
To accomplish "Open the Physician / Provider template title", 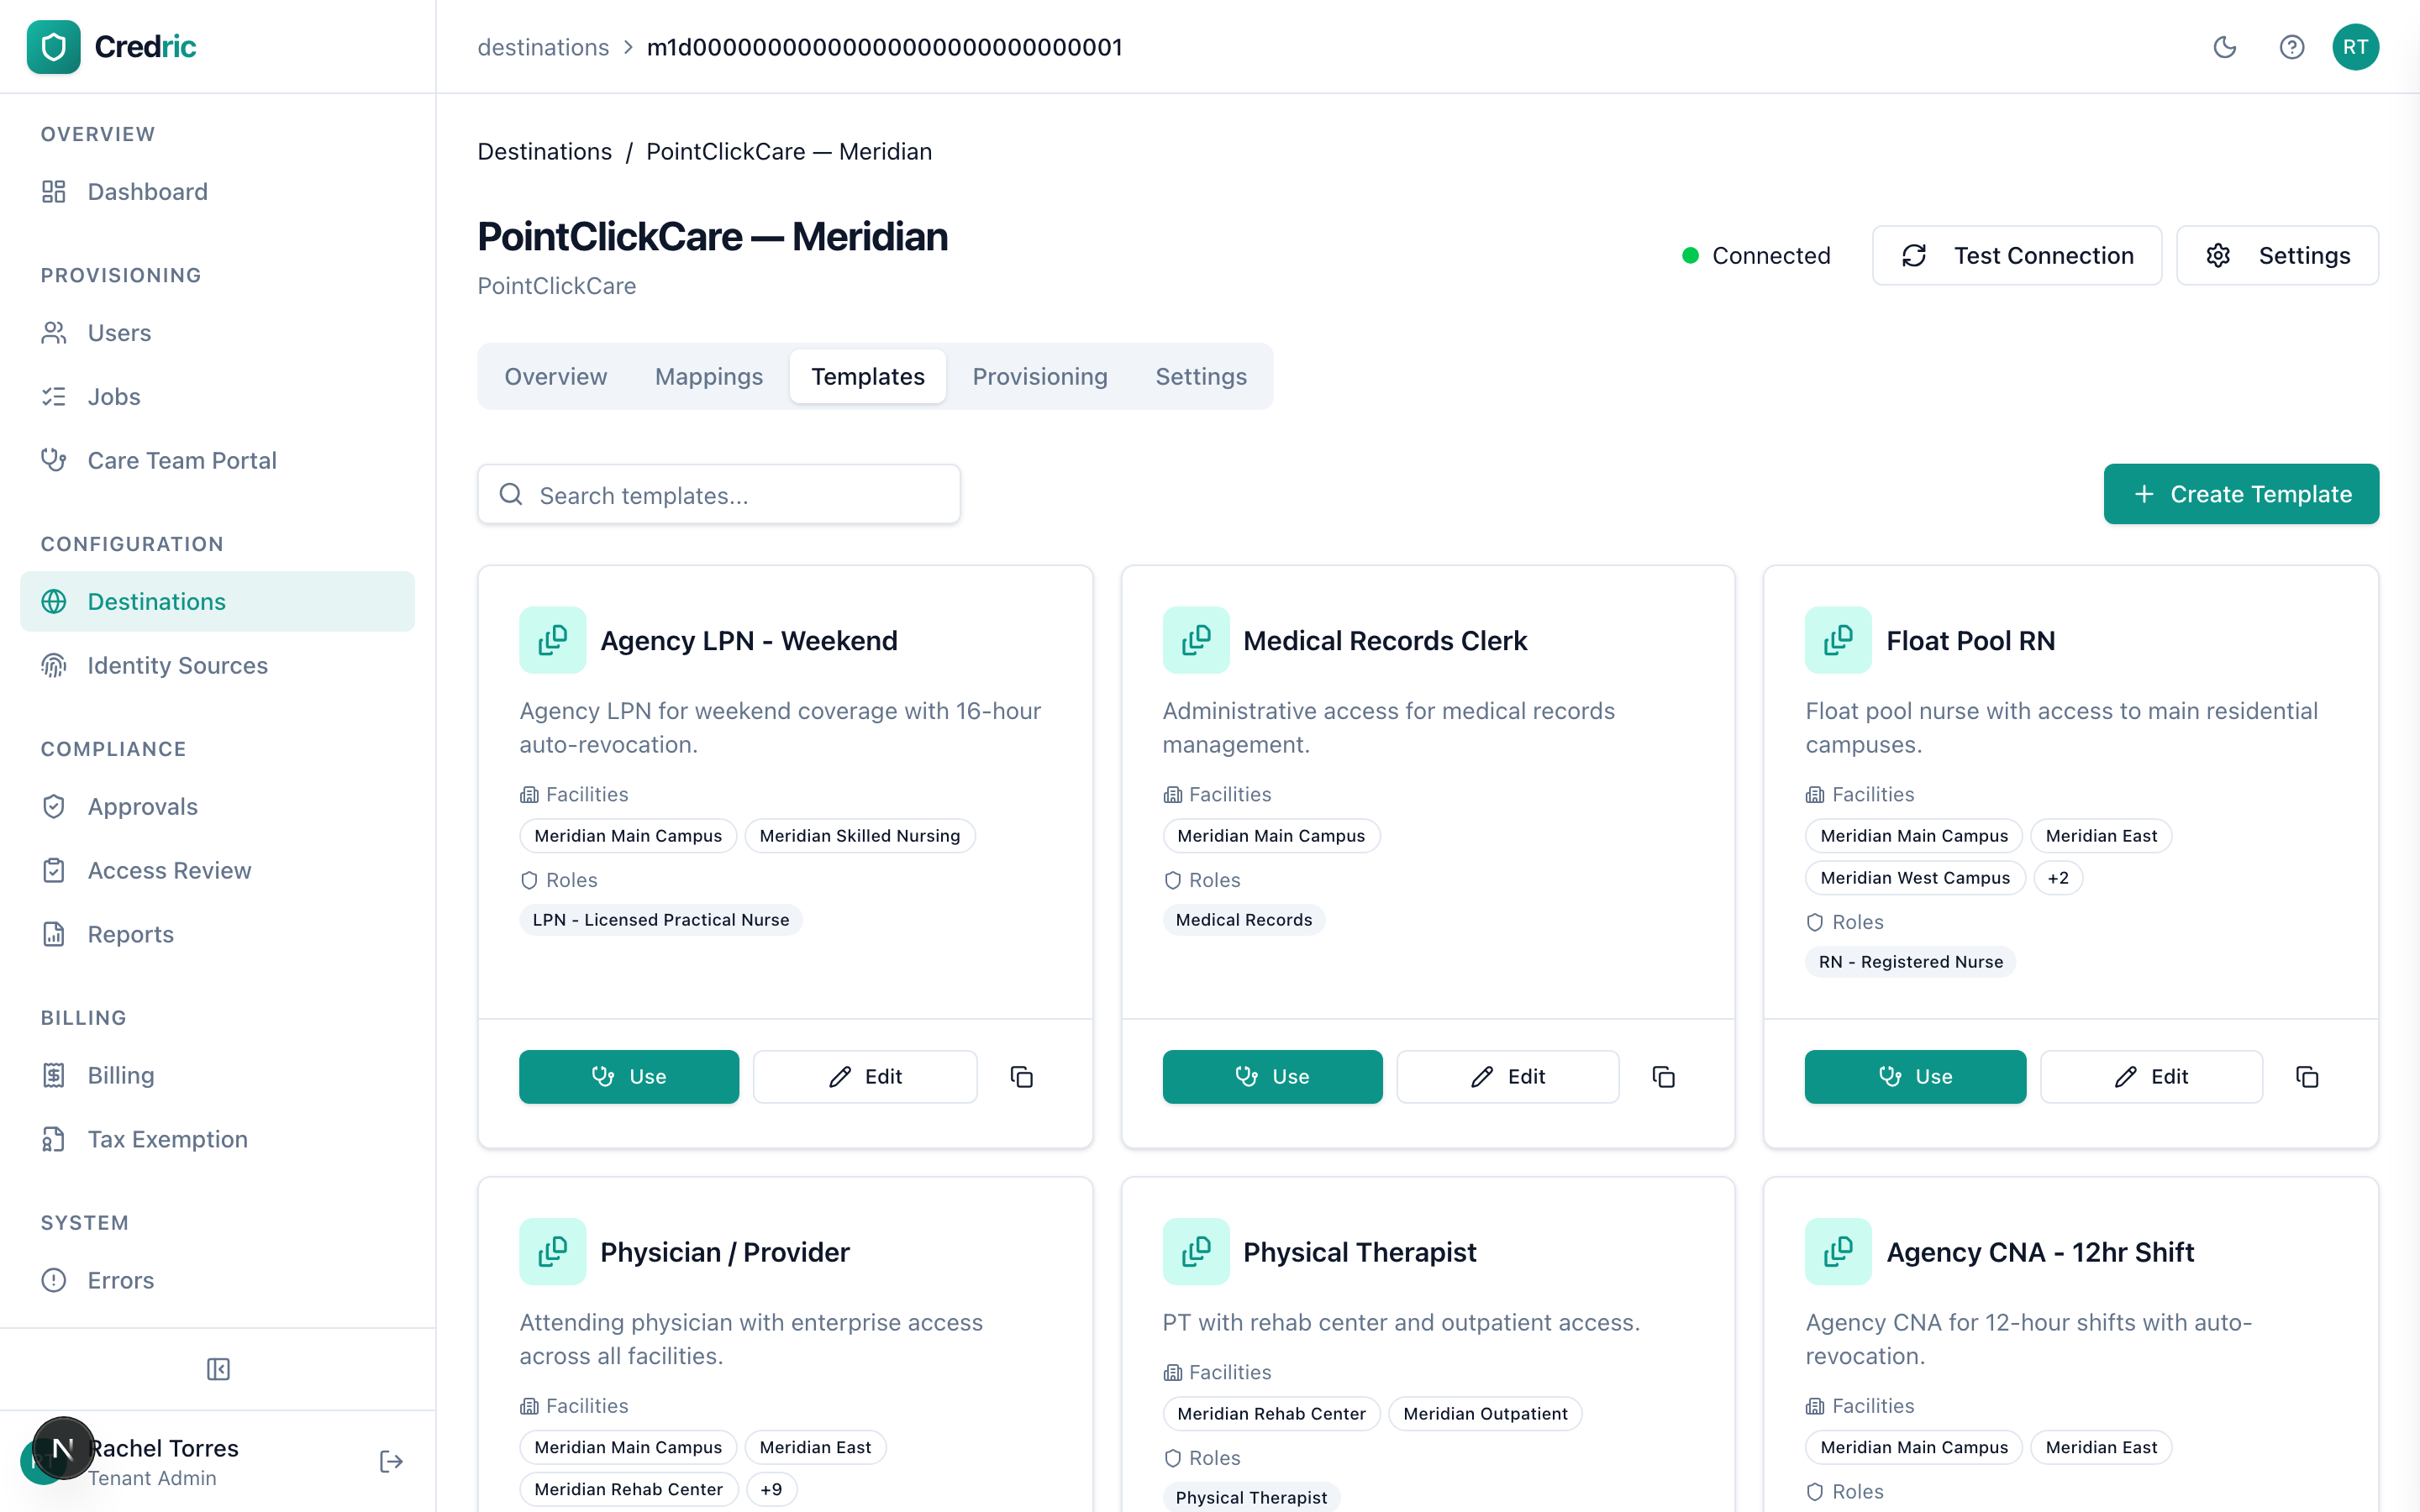I will [725, 1252].
